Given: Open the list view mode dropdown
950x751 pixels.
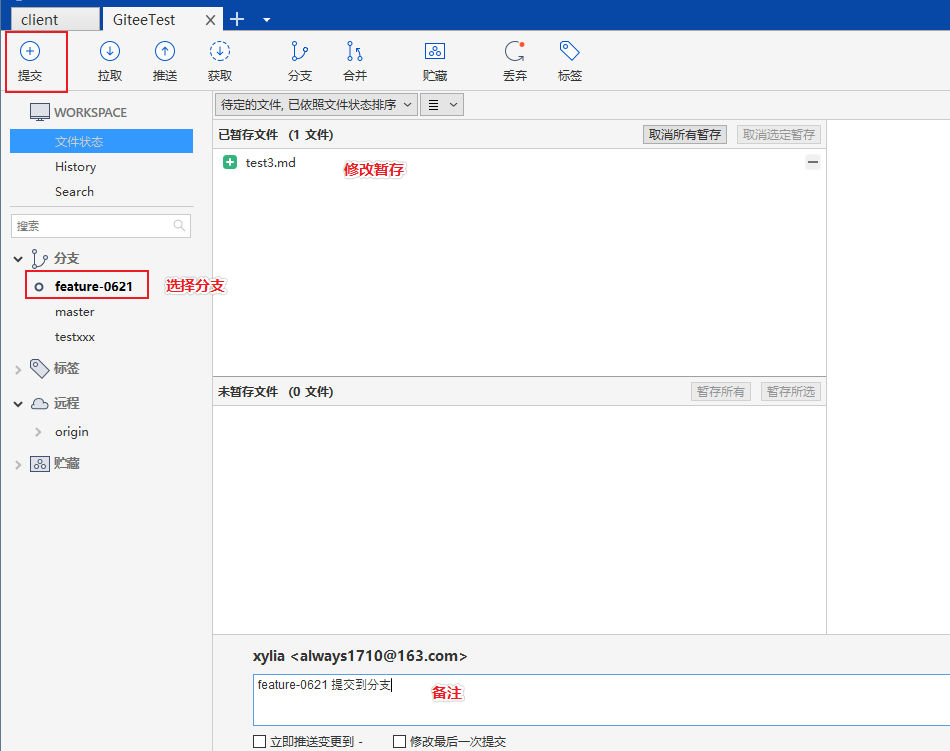Looking at the screenshot, I should (441, 104).
